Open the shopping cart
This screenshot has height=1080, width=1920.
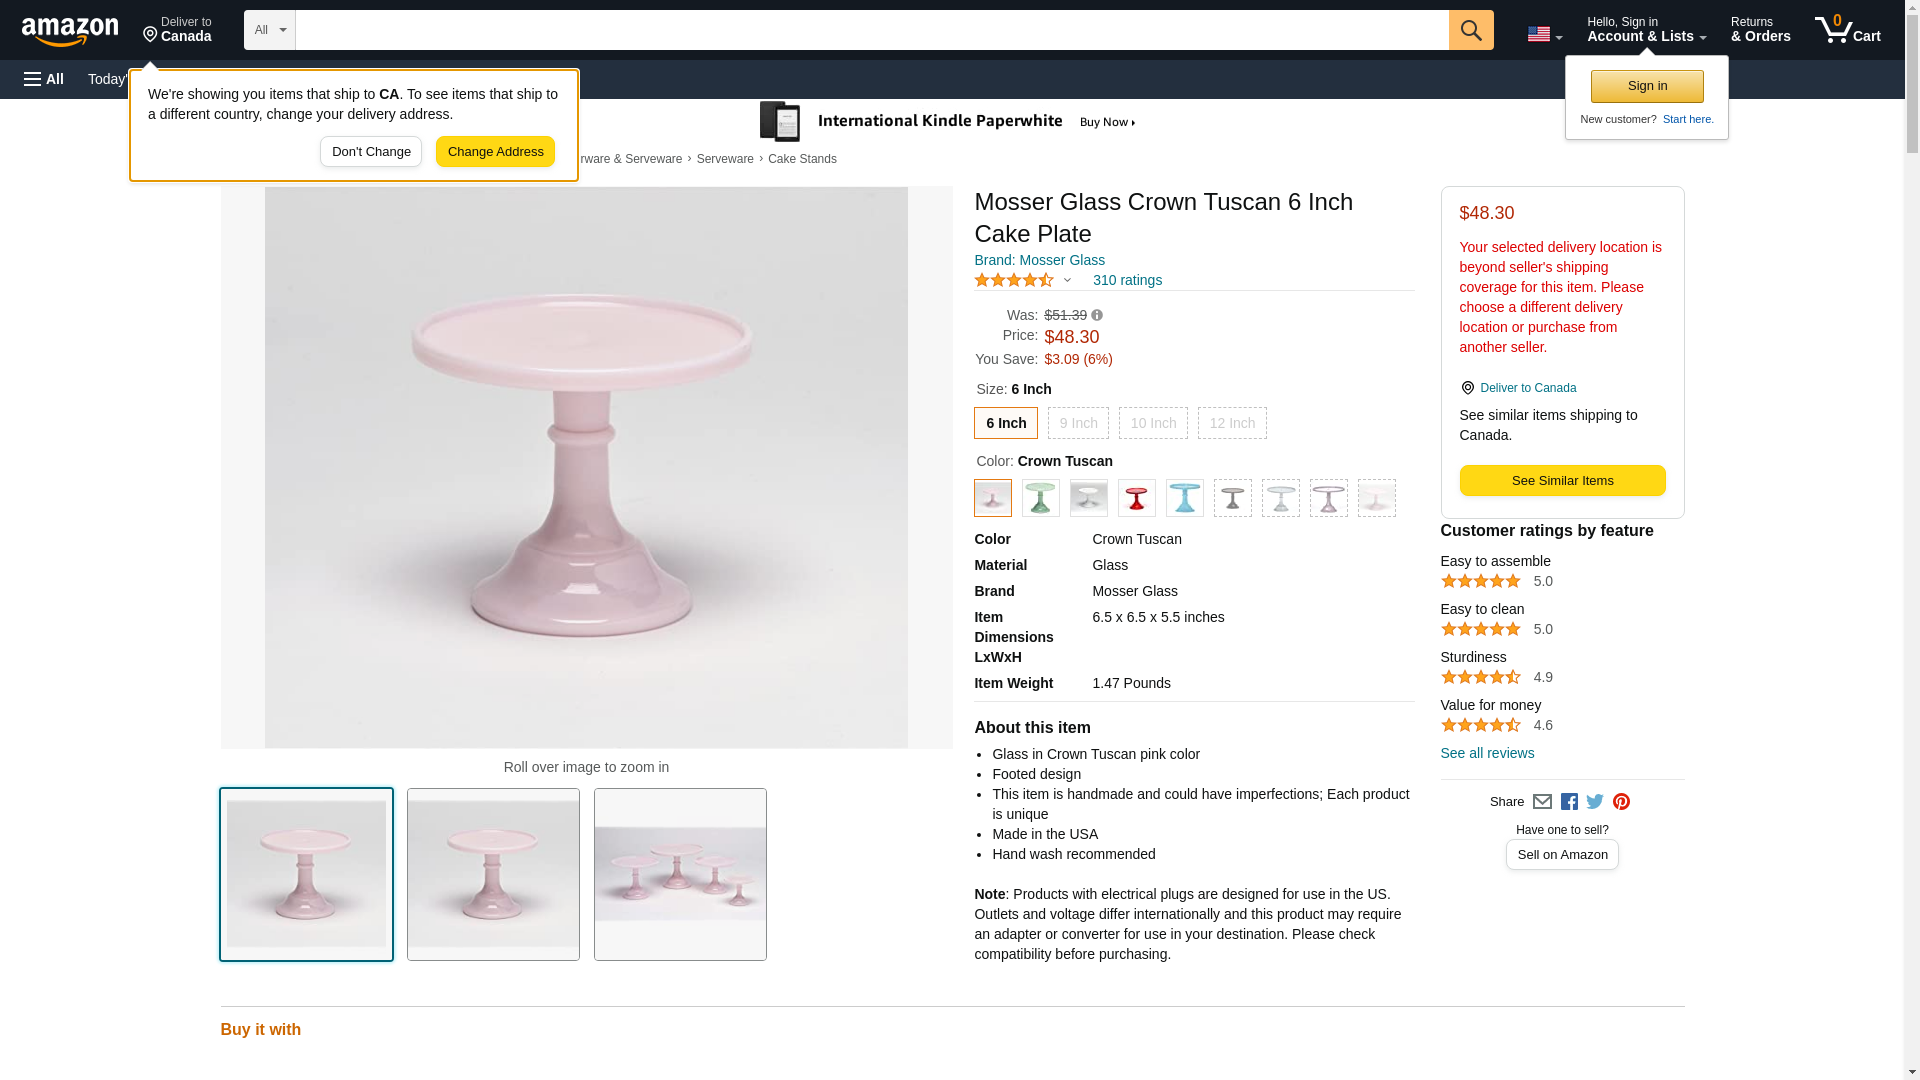[x=1847, y=30]
